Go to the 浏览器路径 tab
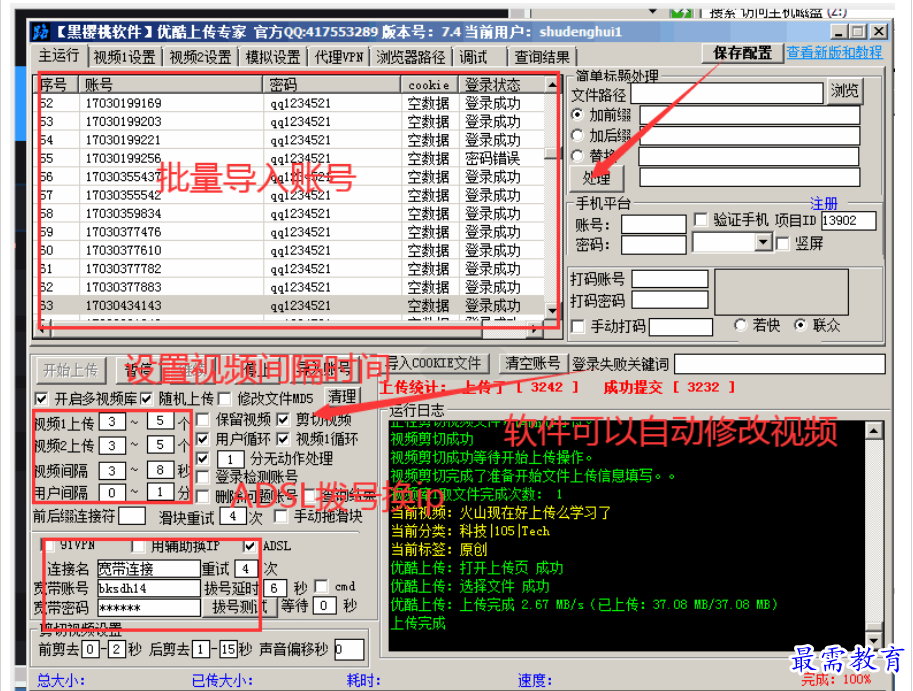 point(411,57)
